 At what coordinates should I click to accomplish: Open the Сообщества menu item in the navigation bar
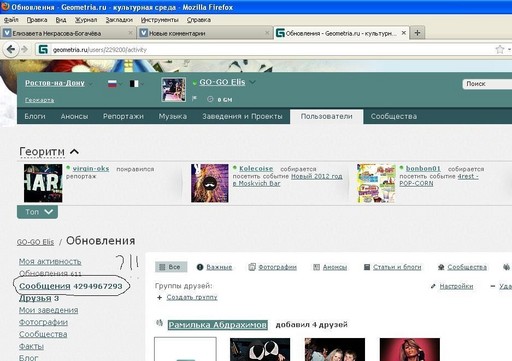394,116
